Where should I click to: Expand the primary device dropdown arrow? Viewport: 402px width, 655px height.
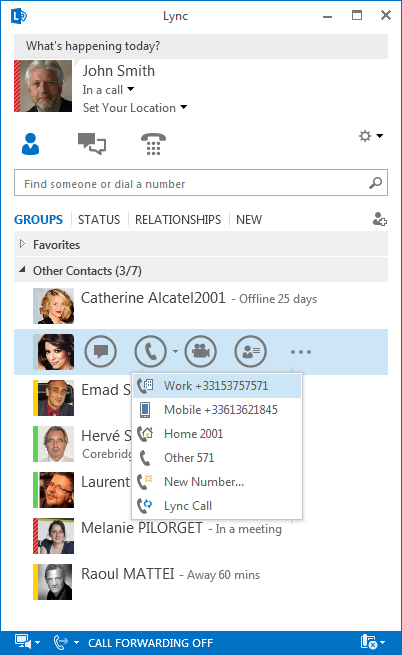click(x=38, y=642)
